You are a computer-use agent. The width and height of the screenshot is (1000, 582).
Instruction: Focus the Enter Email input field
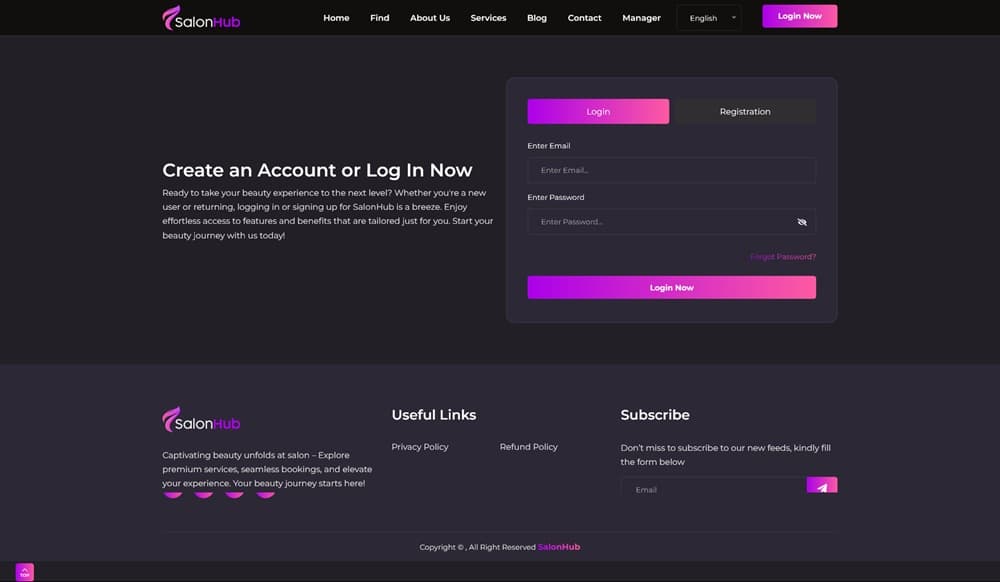coord(671,170)
